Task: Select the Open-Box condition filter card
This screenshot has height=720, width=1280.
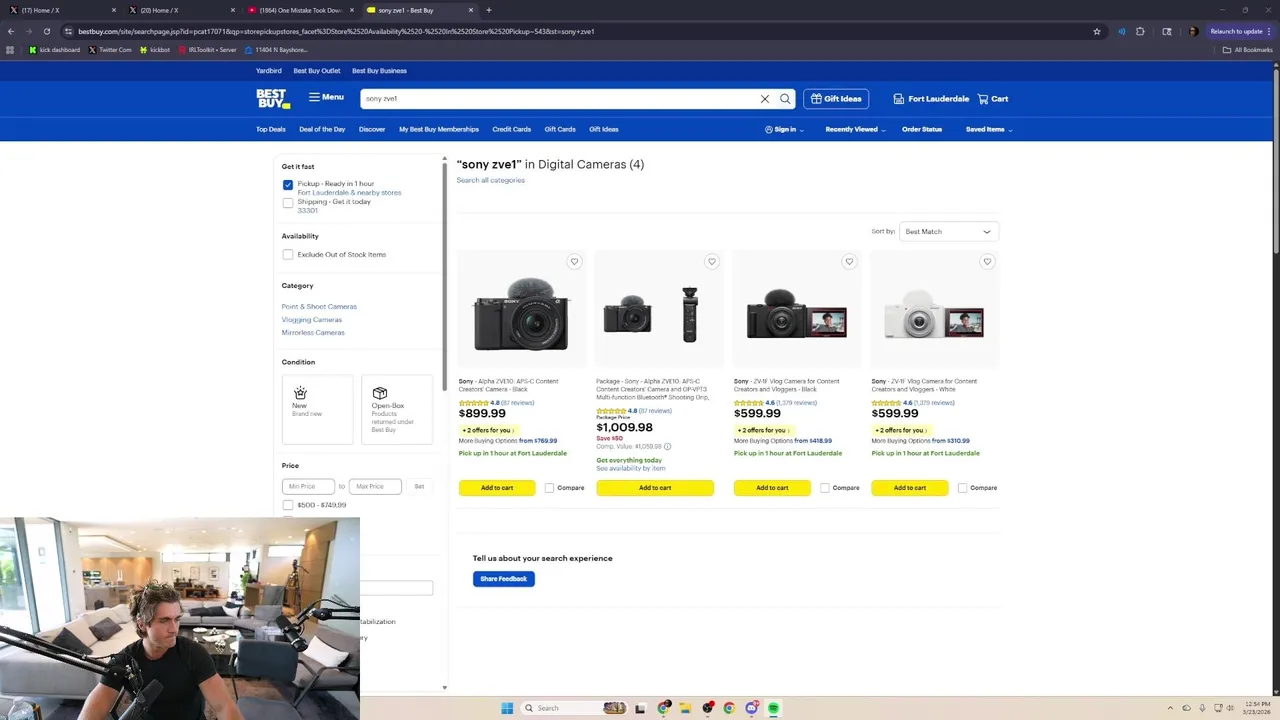Action: (x=397, y=409)
